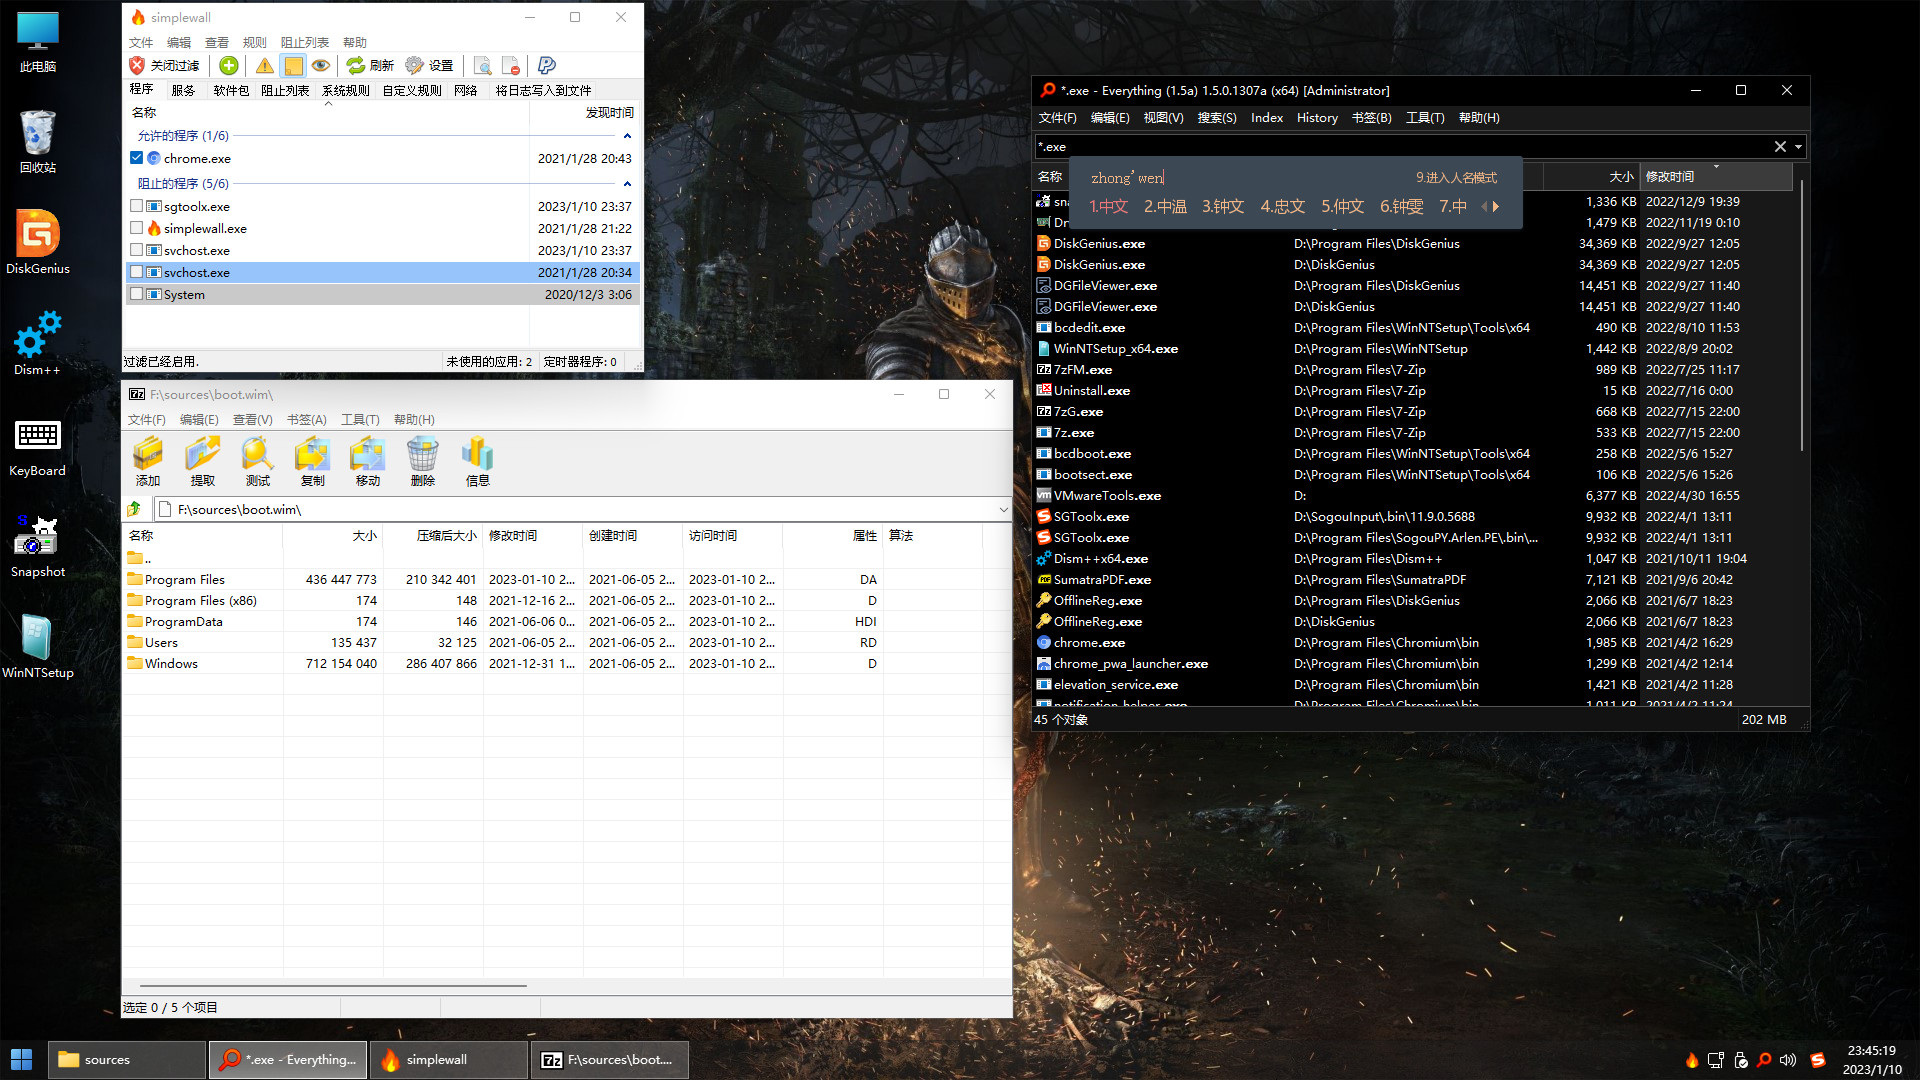Screen dimensions: 1920x1080
Task: Check the System row checkbox
Action: click(137, 294)
